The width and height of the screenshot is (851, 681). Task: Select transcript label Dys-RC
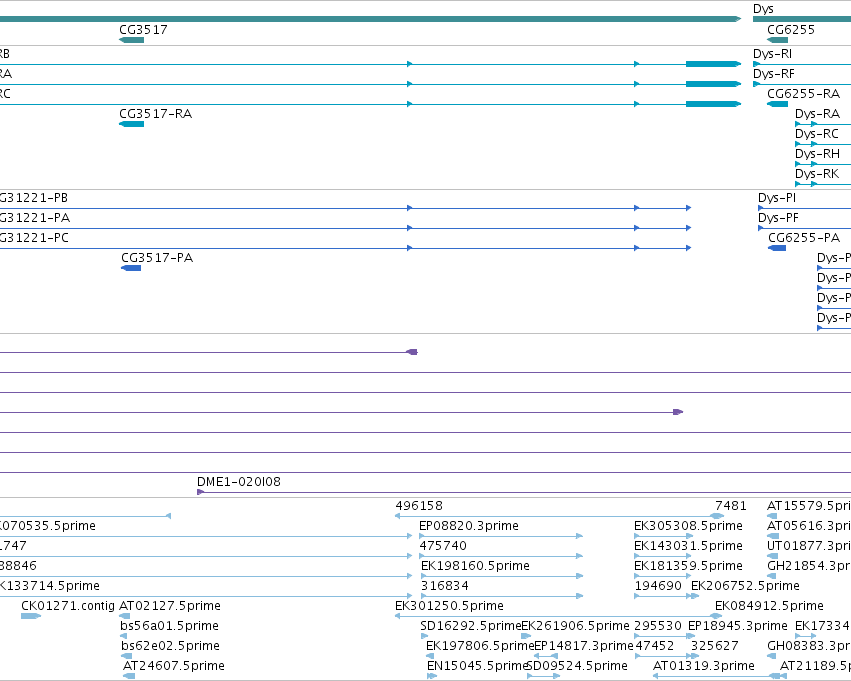(817, 134)
